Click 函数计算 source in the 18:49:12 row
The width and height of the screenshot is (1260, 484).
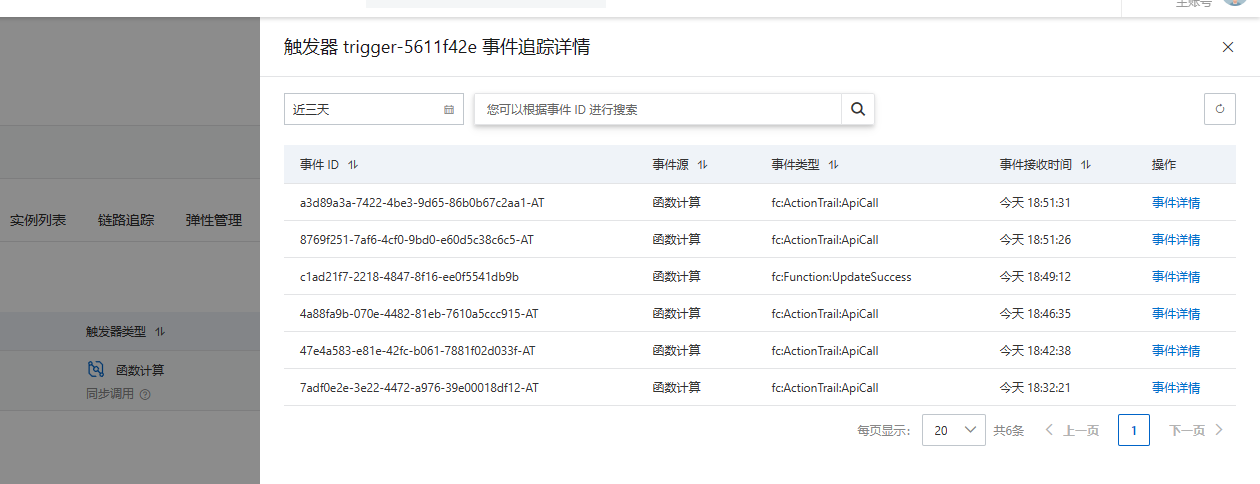pyautogui.click(x=677, y=276)
